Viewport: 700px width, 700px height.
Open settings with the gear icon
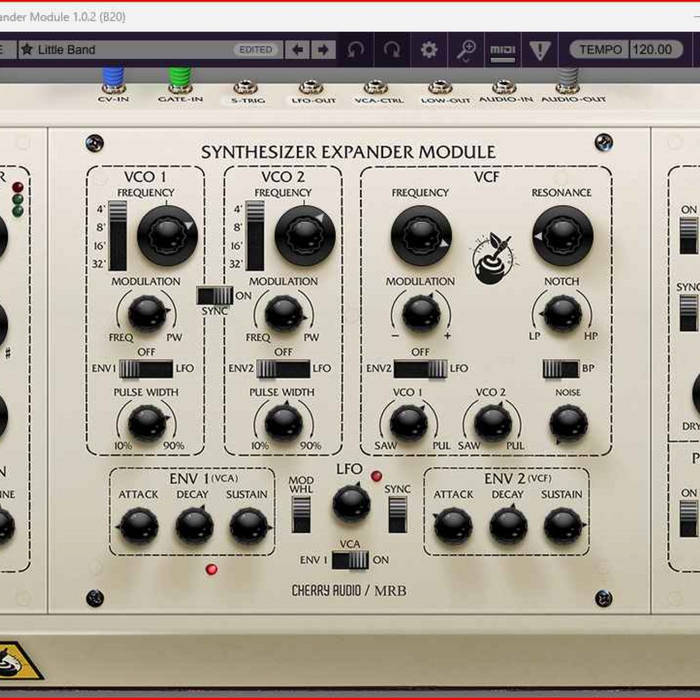coord(429,49)
